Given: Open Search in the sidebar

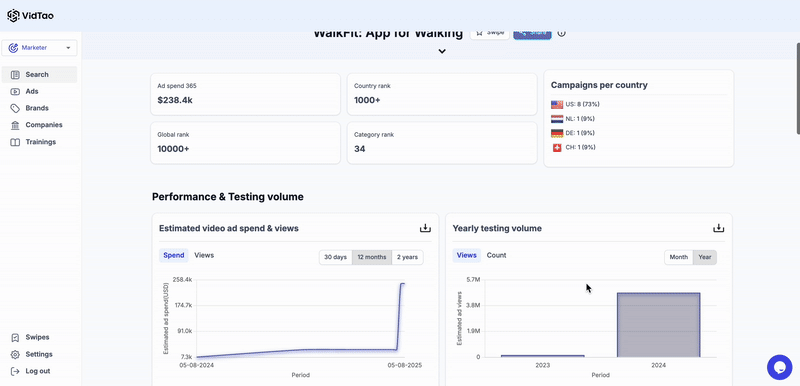Looking at the screenshot, I should [x=39, y=74].
